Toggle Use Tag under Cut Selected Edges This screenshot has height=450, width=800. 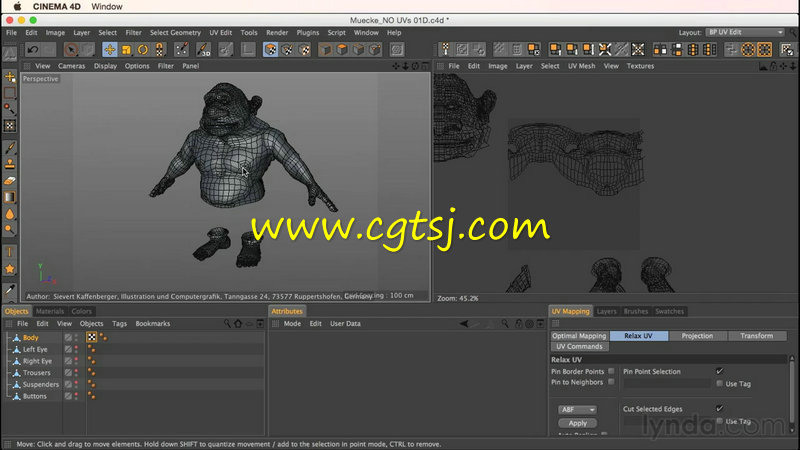719,421
